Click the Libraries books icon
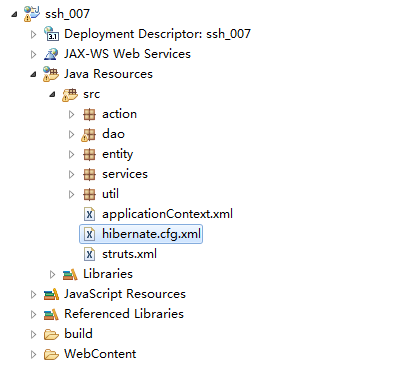The height and width of the screenshot is (365, 405). point(70,274)
